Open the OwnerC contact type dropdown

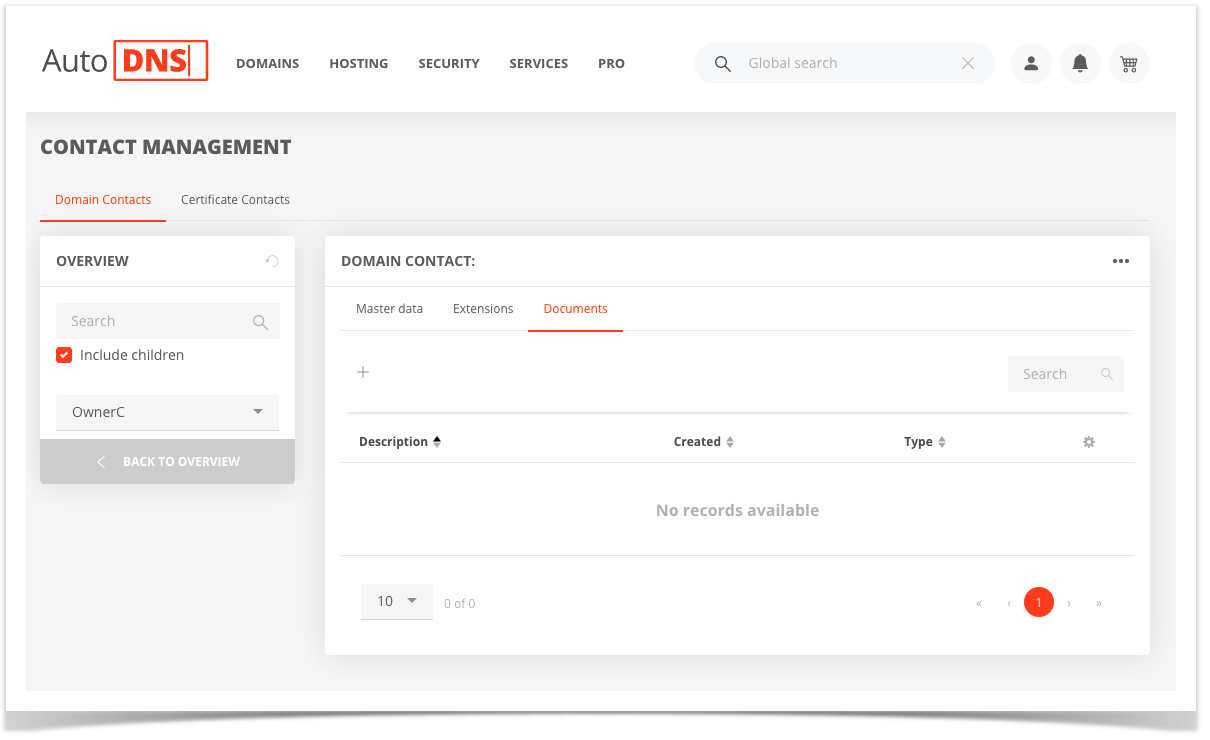tap(167, 412)
